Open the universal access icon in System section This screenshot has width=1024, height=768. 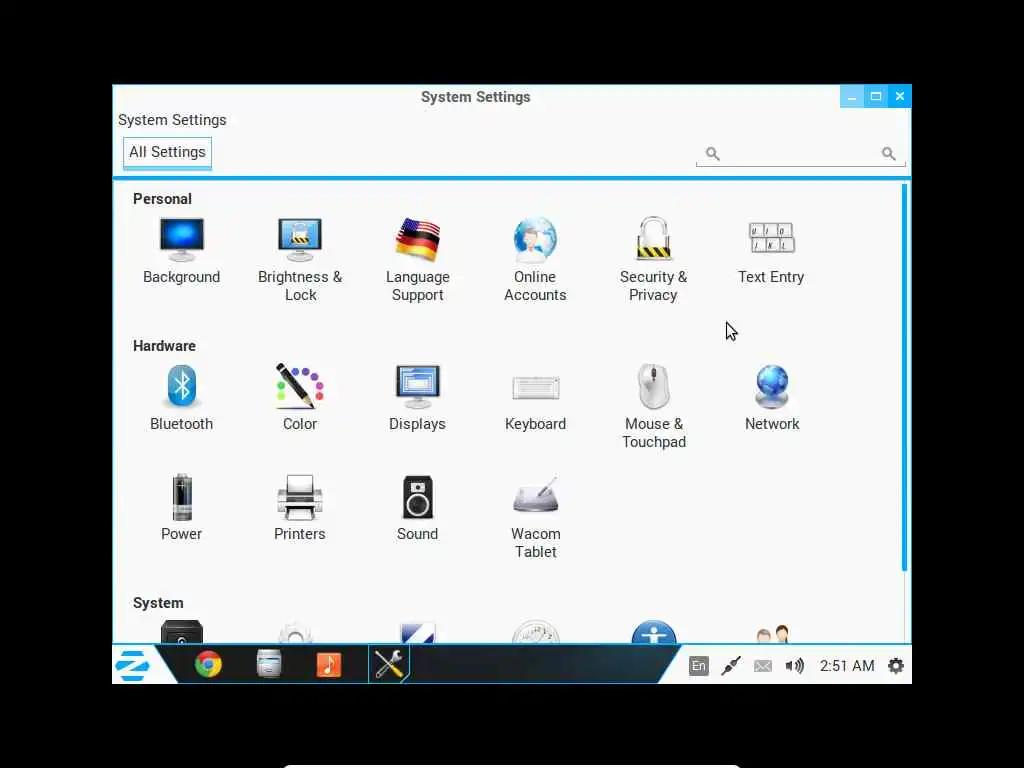pyautogui.click(x=654, y=632)
